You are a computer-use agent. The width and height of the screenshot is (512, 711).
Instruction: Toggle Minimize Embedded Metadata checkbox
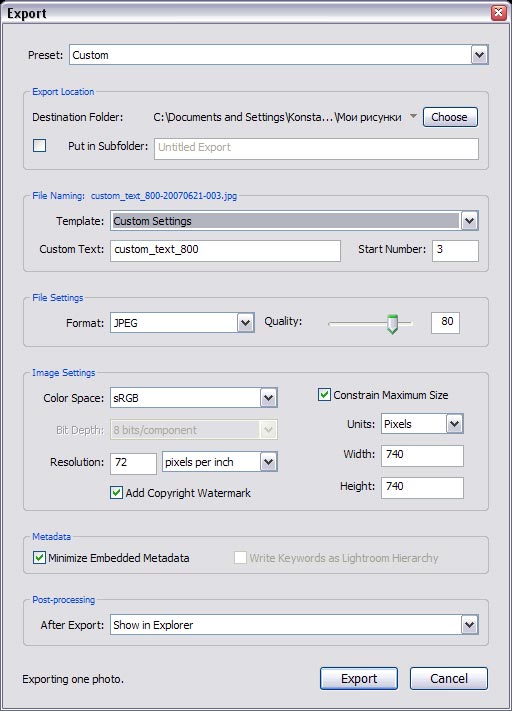[x=39, y=557]
